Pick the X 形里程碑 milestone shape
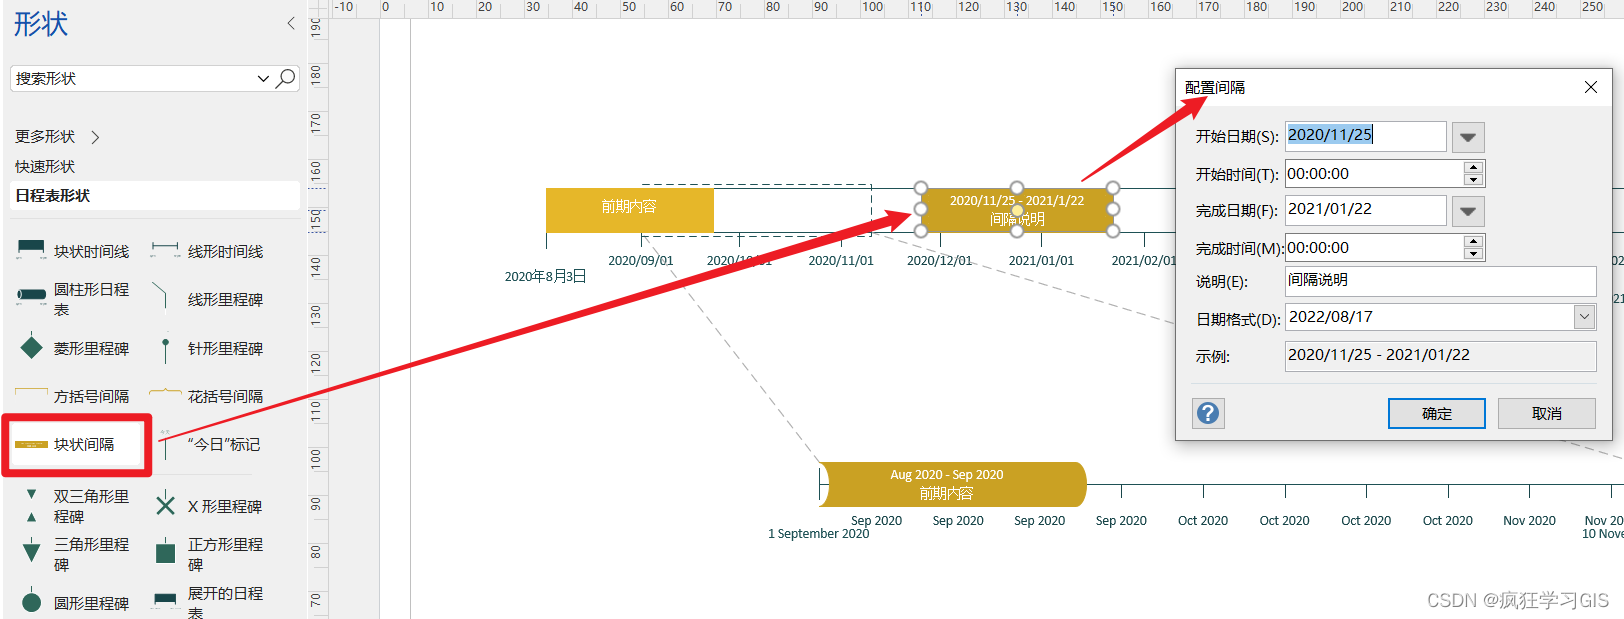The height and width of the screenshot is (619, 1624). (x=207, y=506)
